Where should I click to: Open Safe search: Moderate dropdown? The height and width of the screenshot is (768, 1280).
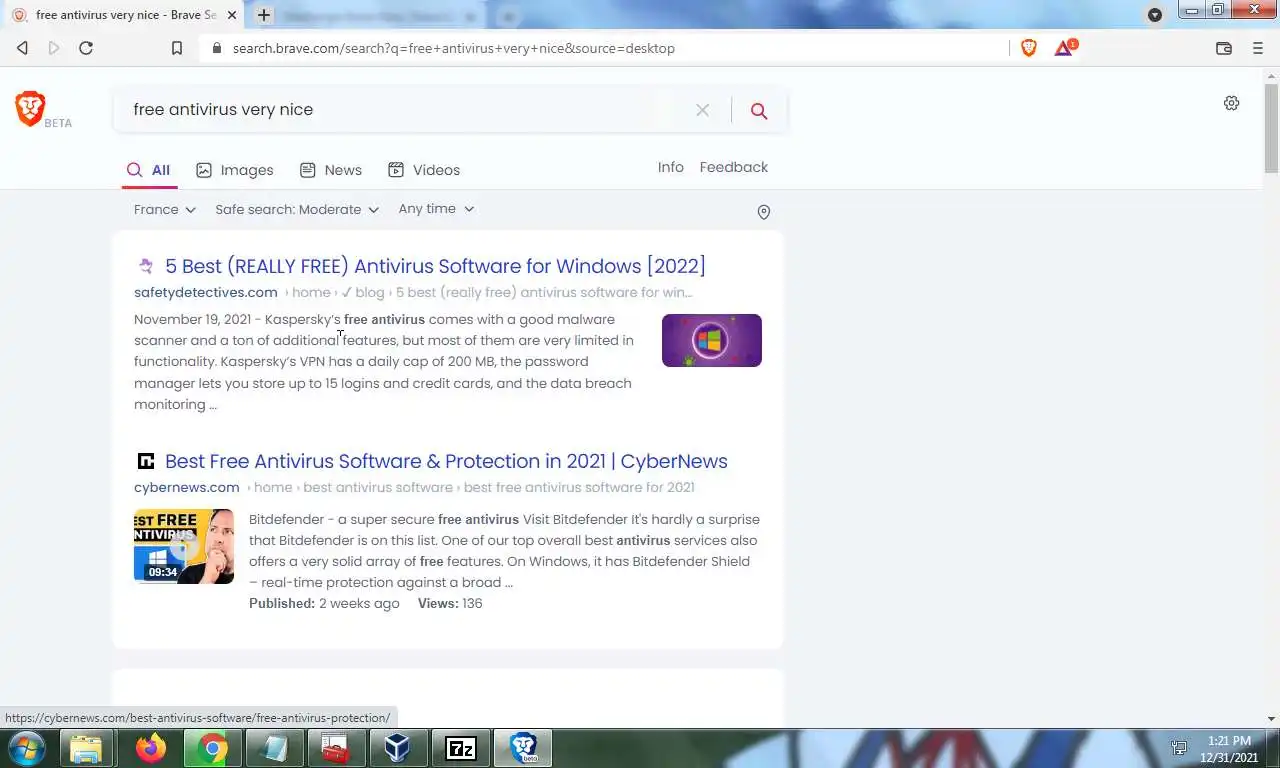click(x=297, y=209)
